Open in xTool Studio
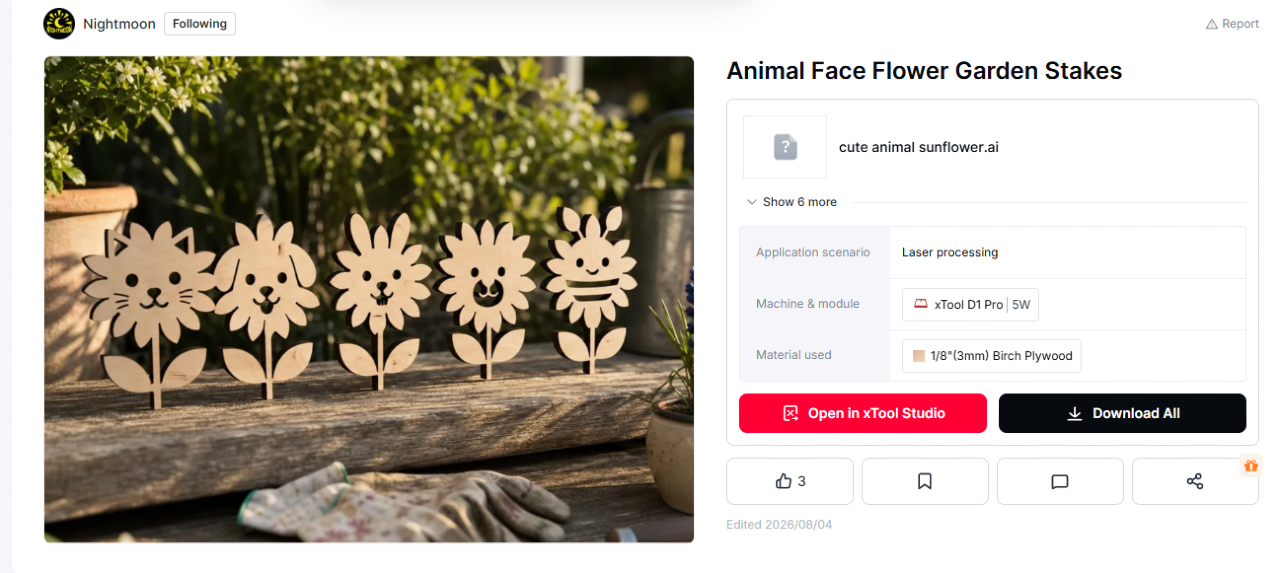Screen dimensions: 1280x573 pyautogui.click(x=863, y=413)
